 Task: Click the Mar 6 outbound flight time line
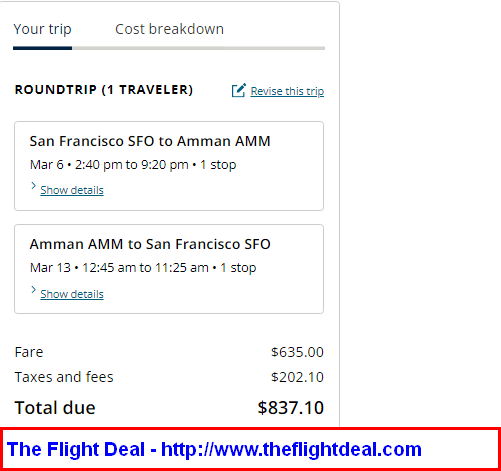coord(133,165)
